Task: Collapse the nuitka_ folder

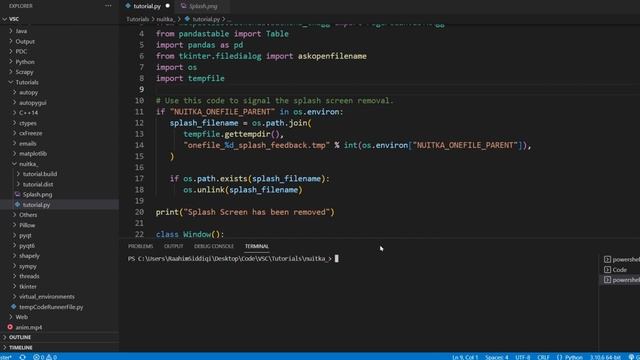Action: tap(29, 164)
